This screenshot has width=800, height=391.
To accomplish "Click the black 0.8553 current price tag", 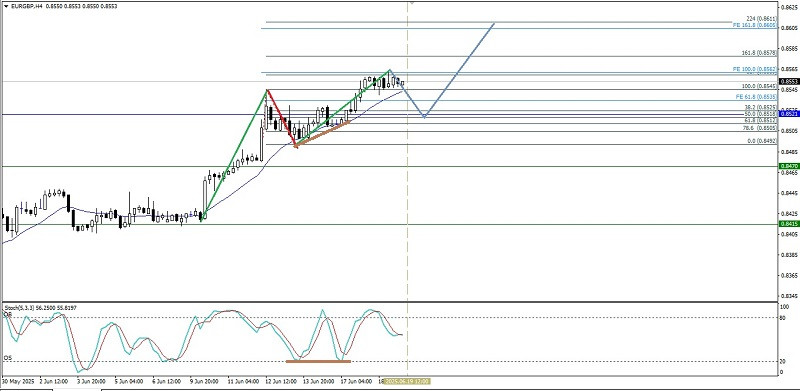I will click(788, 81).
